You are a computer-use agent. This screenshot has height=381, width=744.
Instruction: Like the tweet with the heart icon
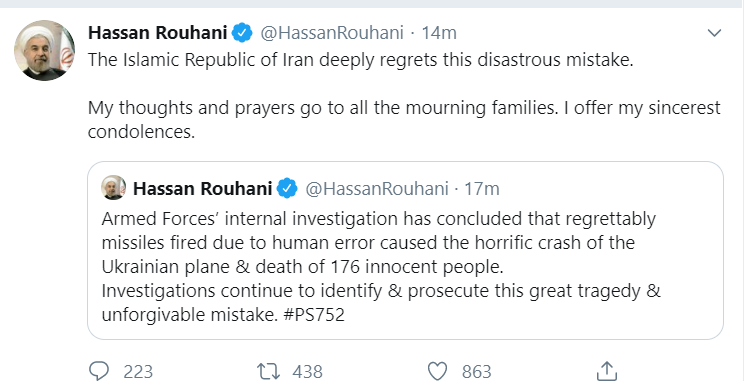(437, 371)
